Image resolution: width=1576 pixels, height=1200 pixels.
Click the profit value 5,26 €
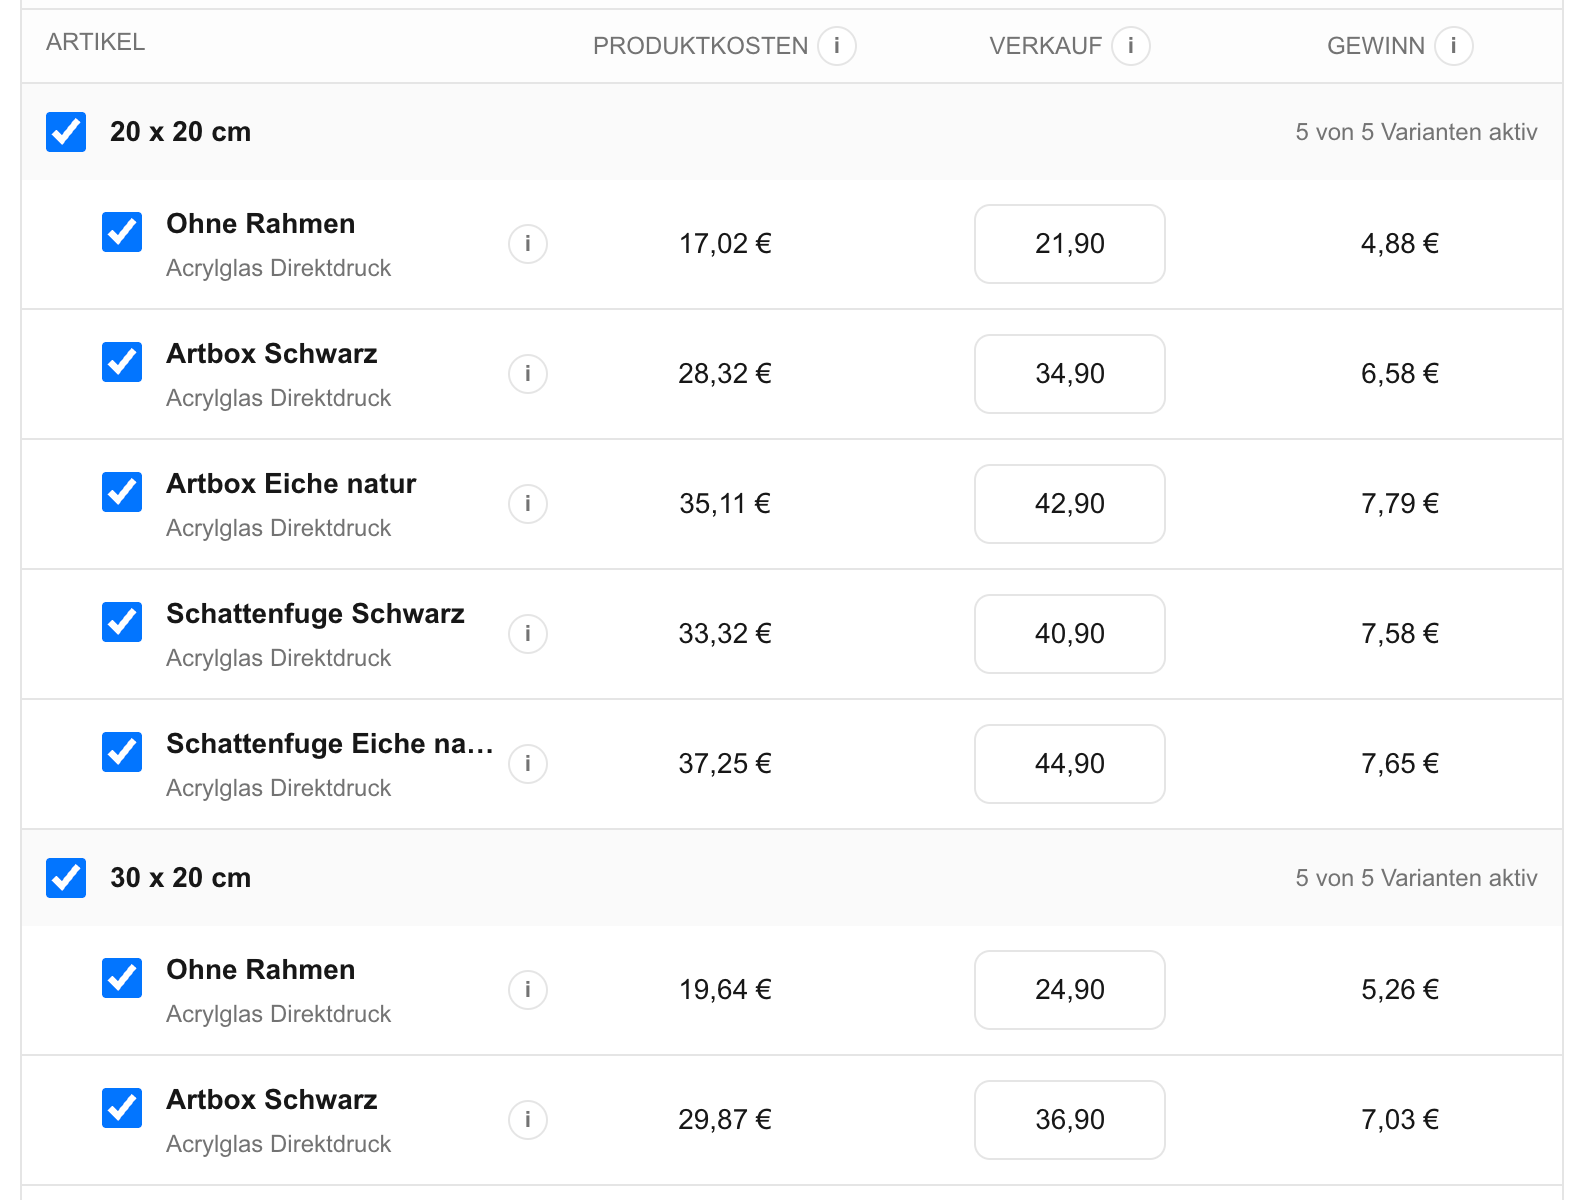pos(1400,990)
